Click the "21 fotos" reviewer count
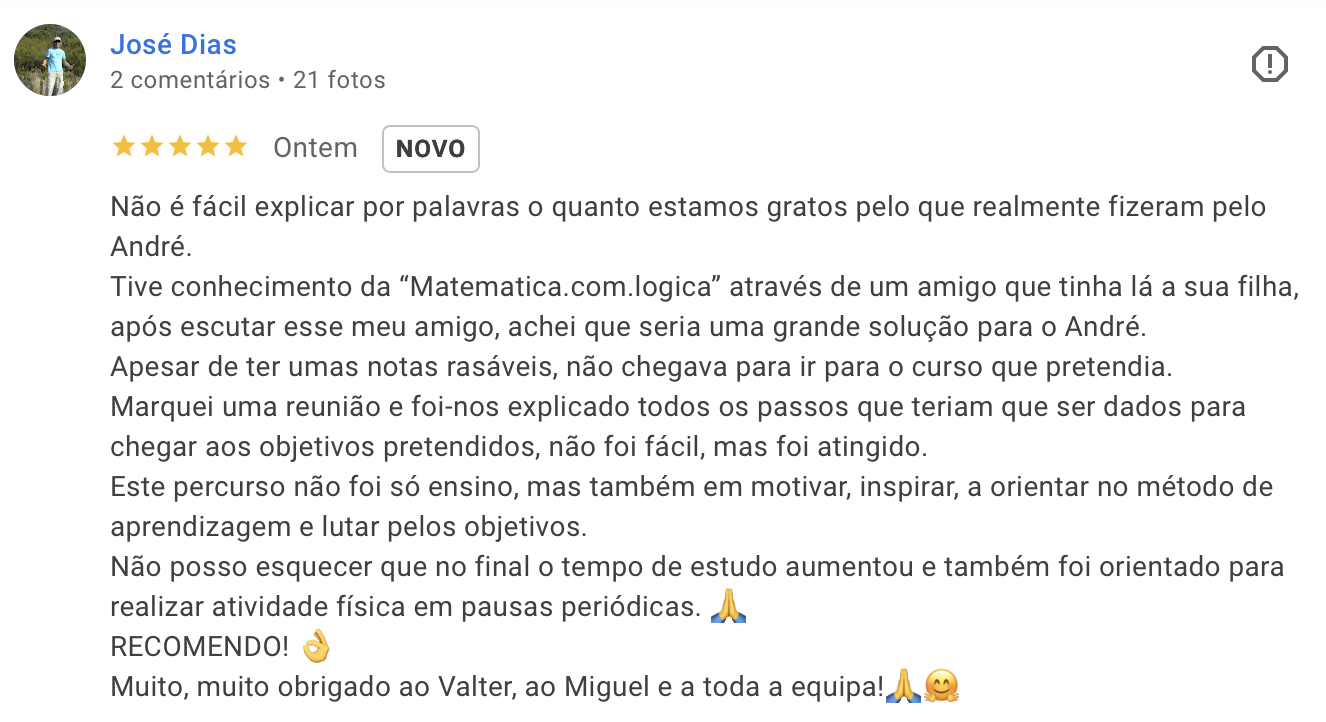Image resolution: width=1326 pixels, height=722 pixels. pyautogui.click(x=339, y=80)
